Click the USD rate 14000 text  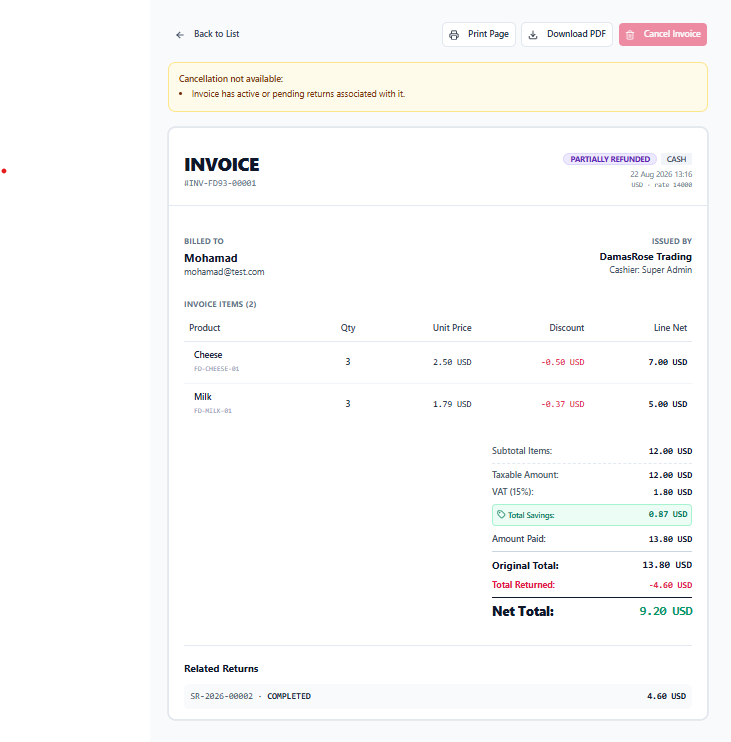click(x=661, y=185)
